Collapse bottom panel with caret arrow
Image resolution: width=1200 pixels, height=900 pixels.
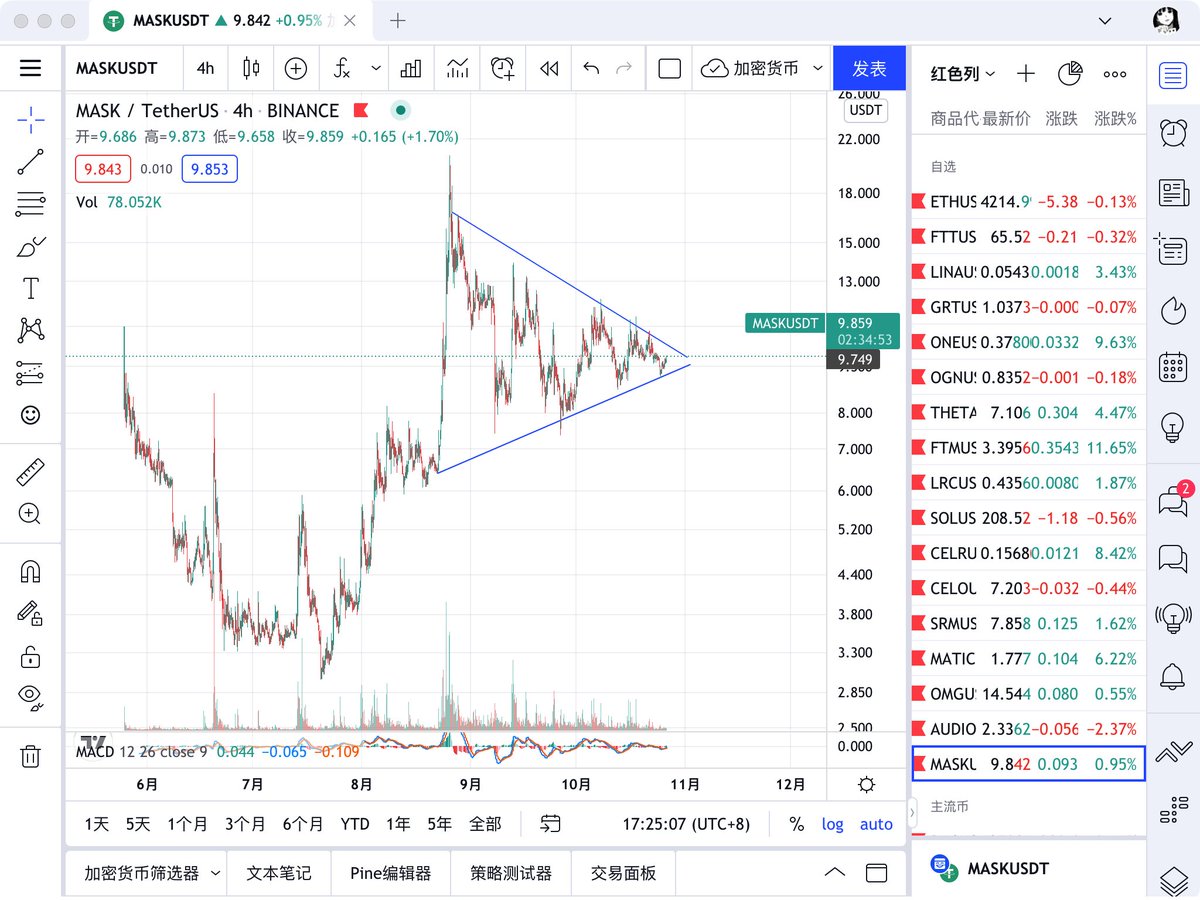[834, 873]
